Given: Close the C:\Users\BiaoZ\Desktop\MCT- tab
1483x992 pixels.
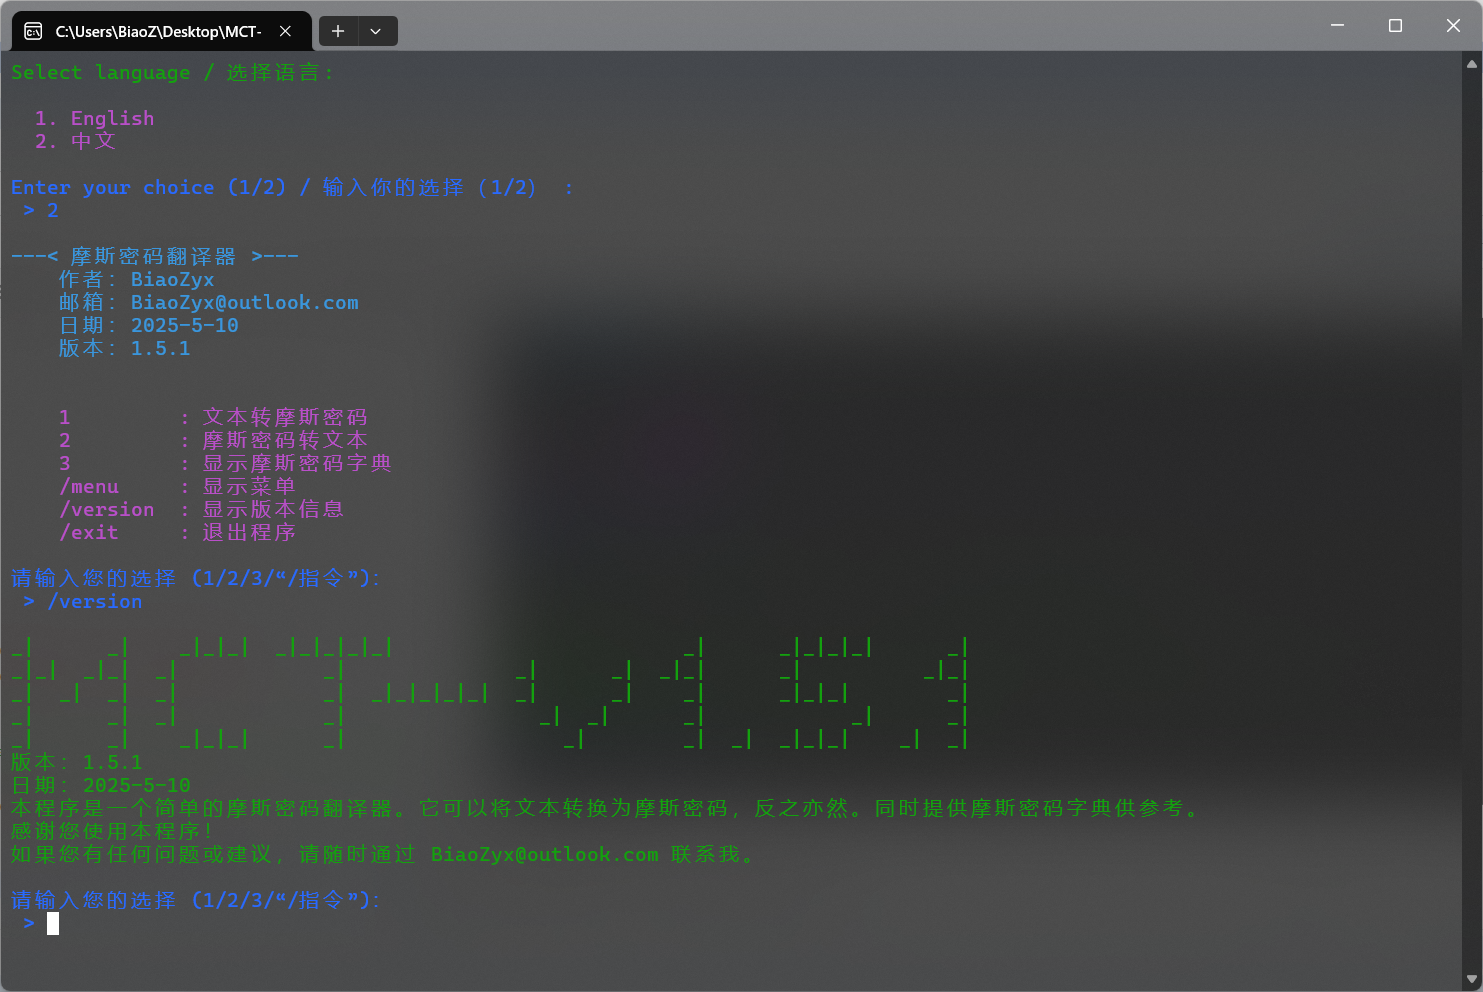Looking at the screenshot, I should (285, 31).
